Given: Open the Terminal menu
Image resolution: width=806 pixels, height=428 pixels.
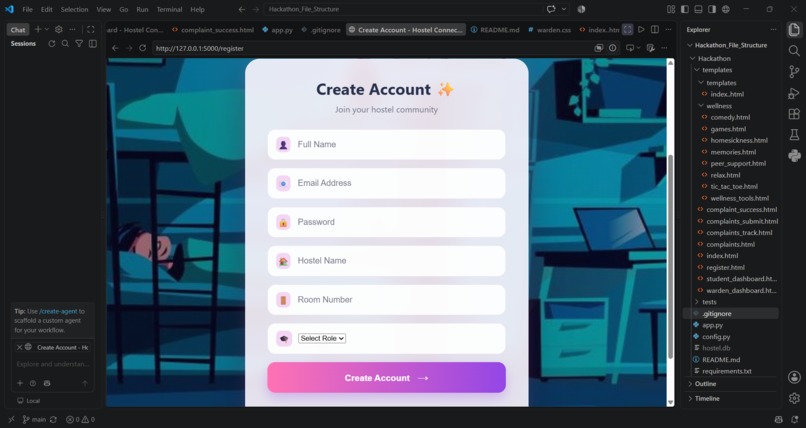Looking at the screenshot, I should coord(169,9).
